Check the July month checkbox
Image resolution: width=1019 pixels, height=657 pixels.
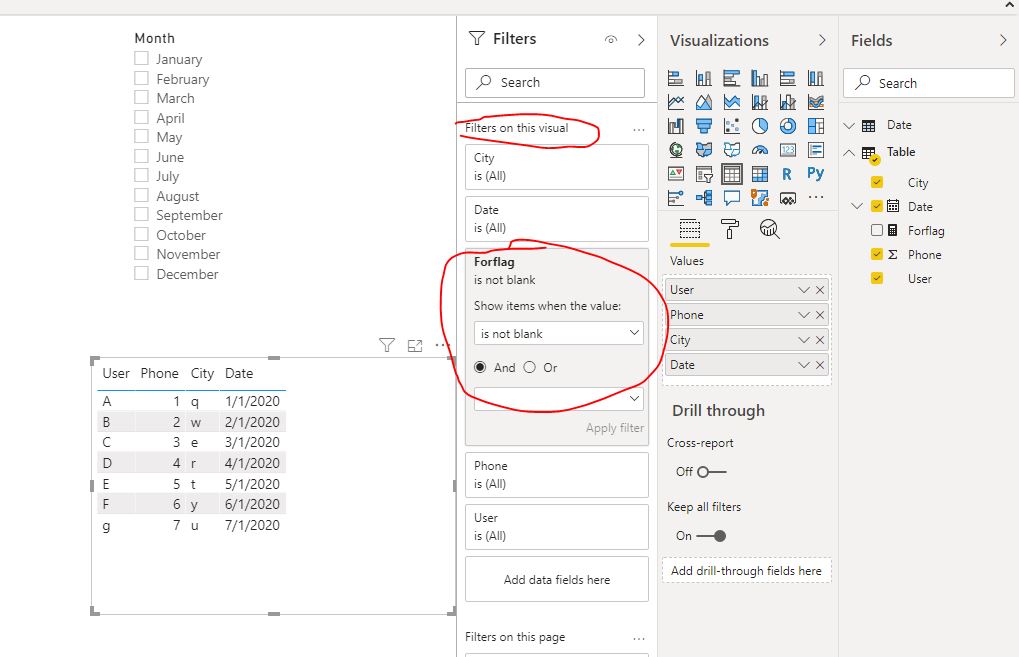[x=141, y=175]
